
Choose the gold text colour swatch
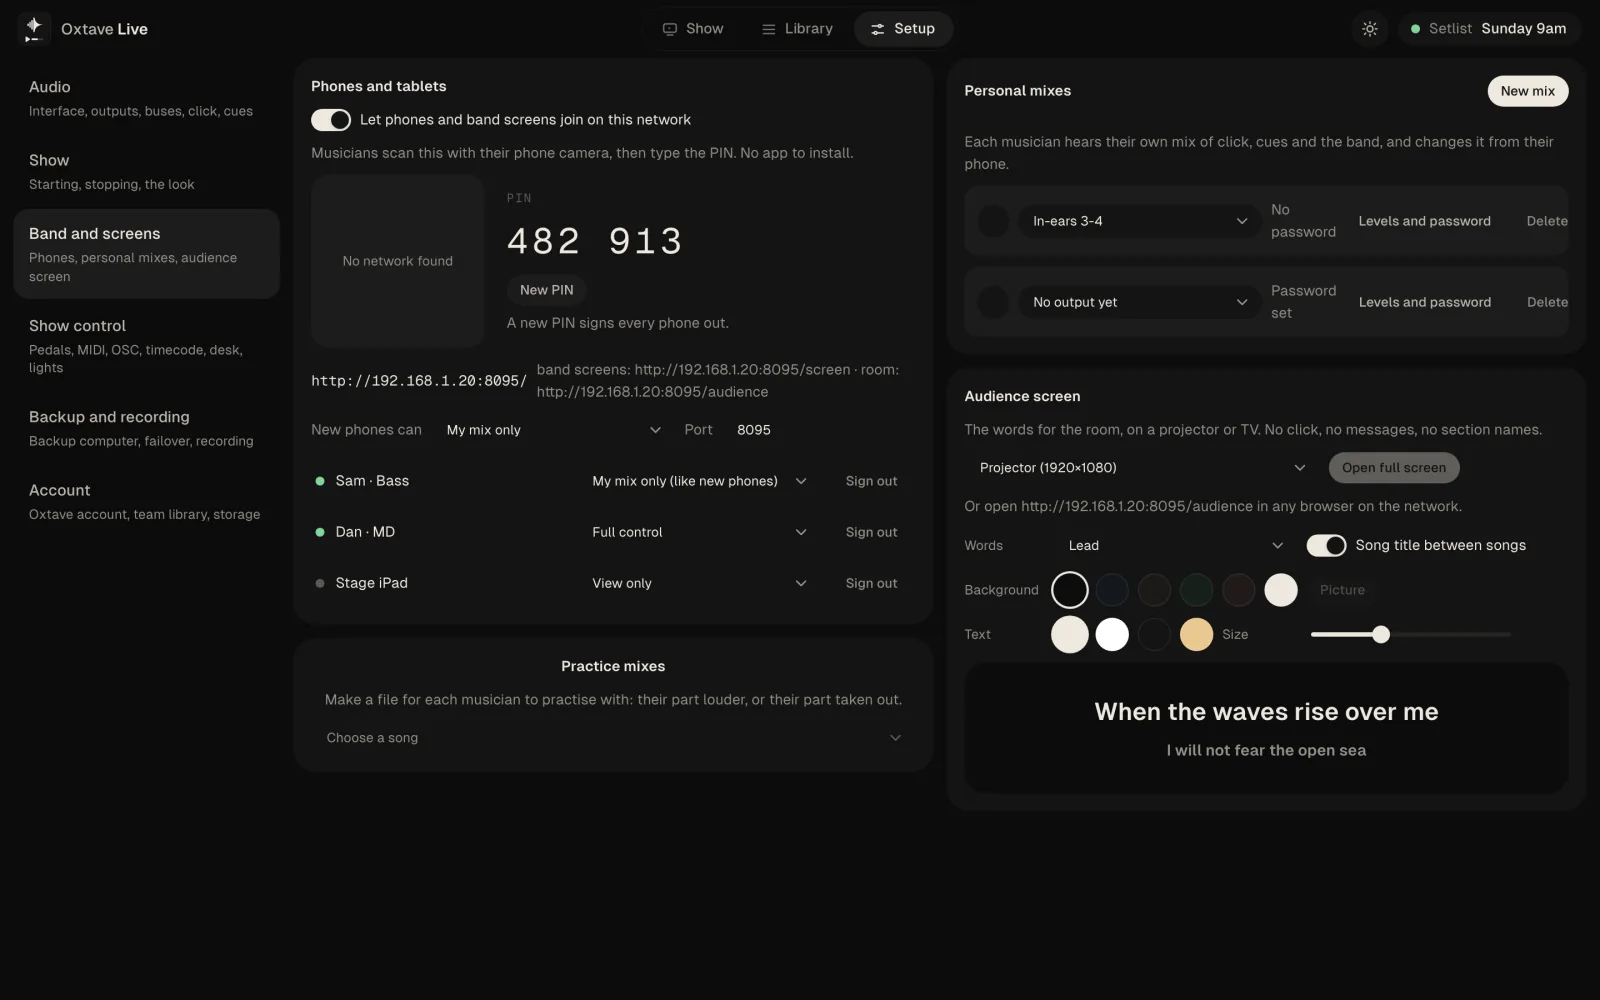(x=1196, y=634)
